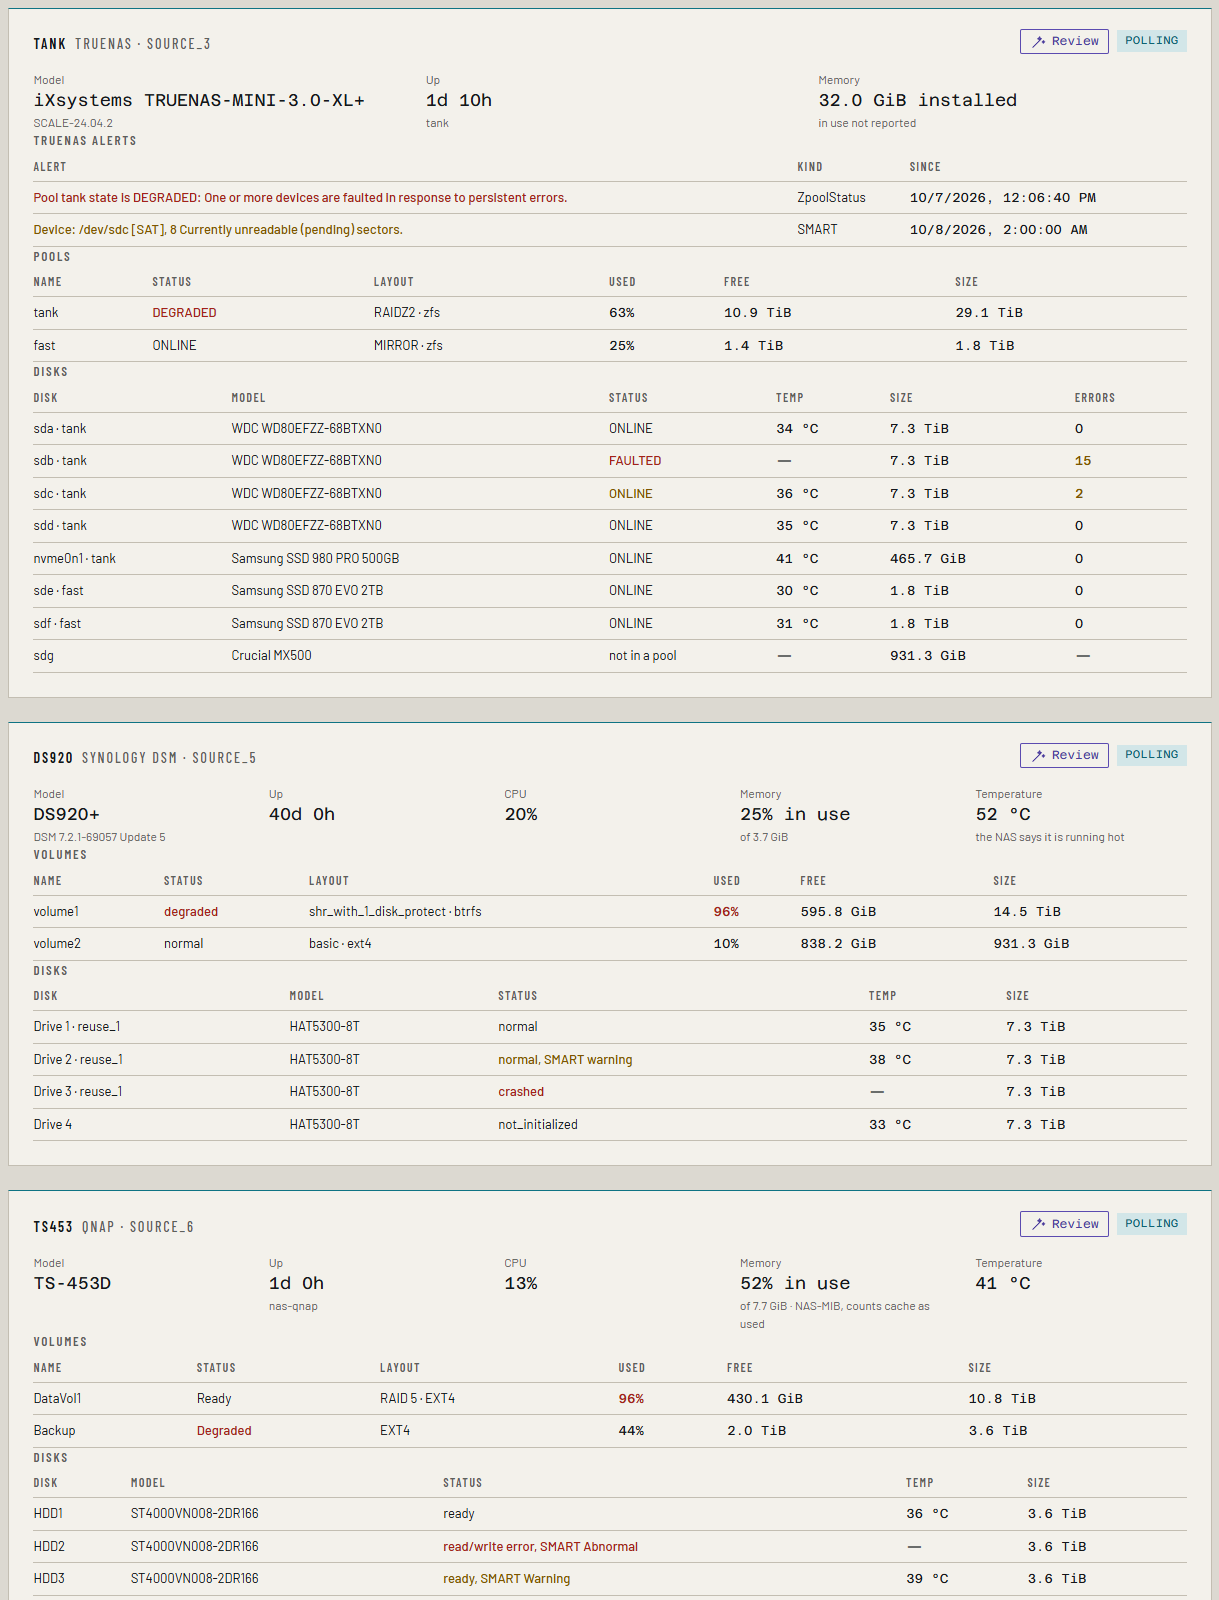Click the error count 2 for sdc
The height and width of the screenshot is (1600, 1219).
point(1079,494)
